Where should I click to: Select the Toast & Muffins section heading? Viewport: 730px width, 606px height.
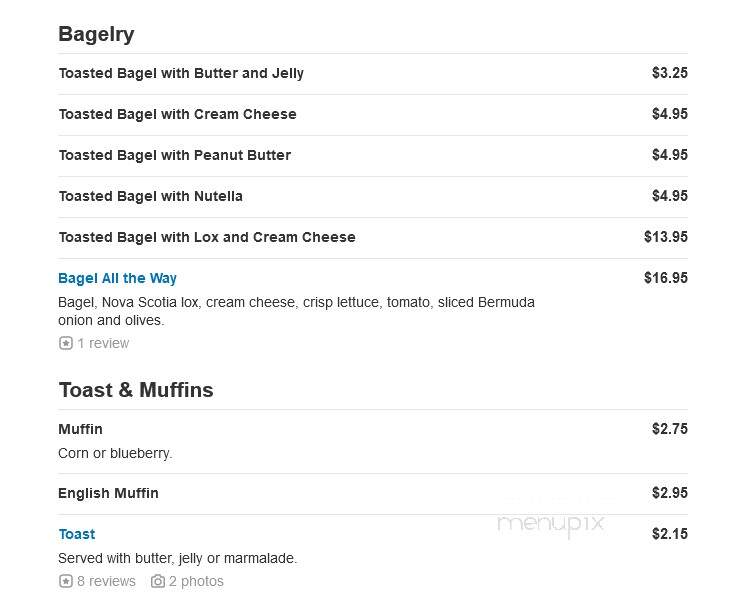coord(136,390)
